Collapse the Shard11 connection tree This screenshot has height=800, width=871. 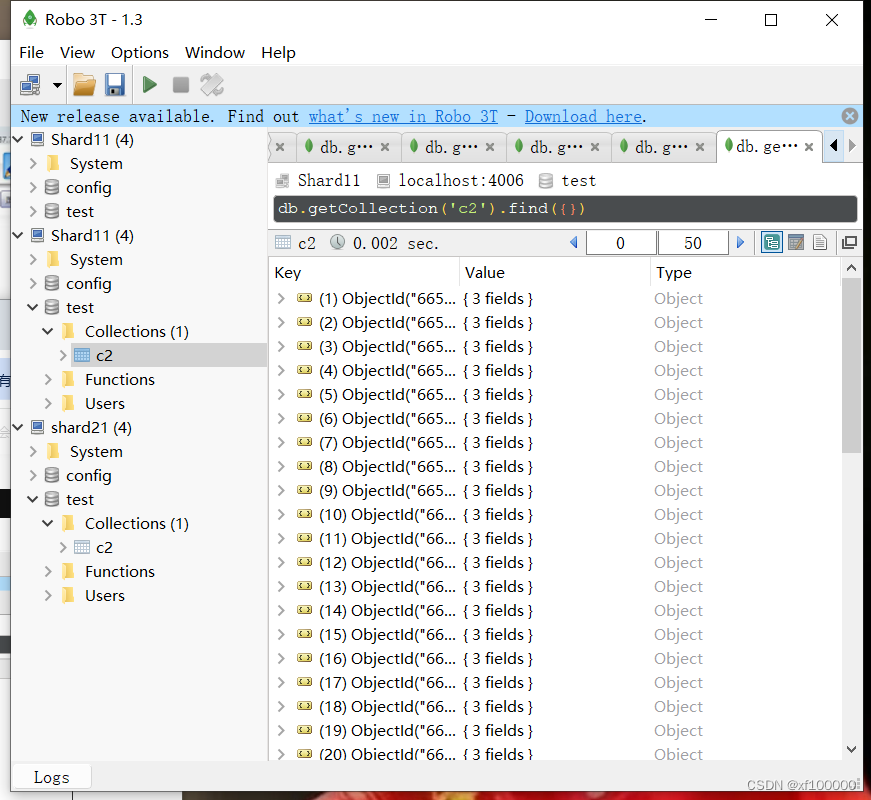point(16,139)
